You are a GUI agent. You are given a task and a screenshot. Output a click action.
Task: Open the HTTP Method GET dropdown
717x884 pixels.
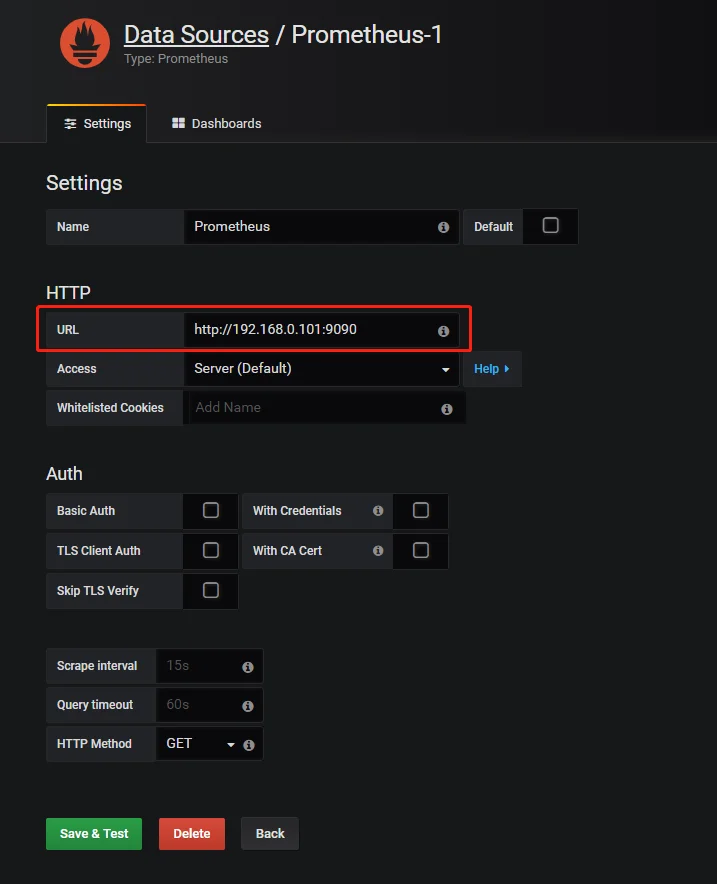point(200,744)
